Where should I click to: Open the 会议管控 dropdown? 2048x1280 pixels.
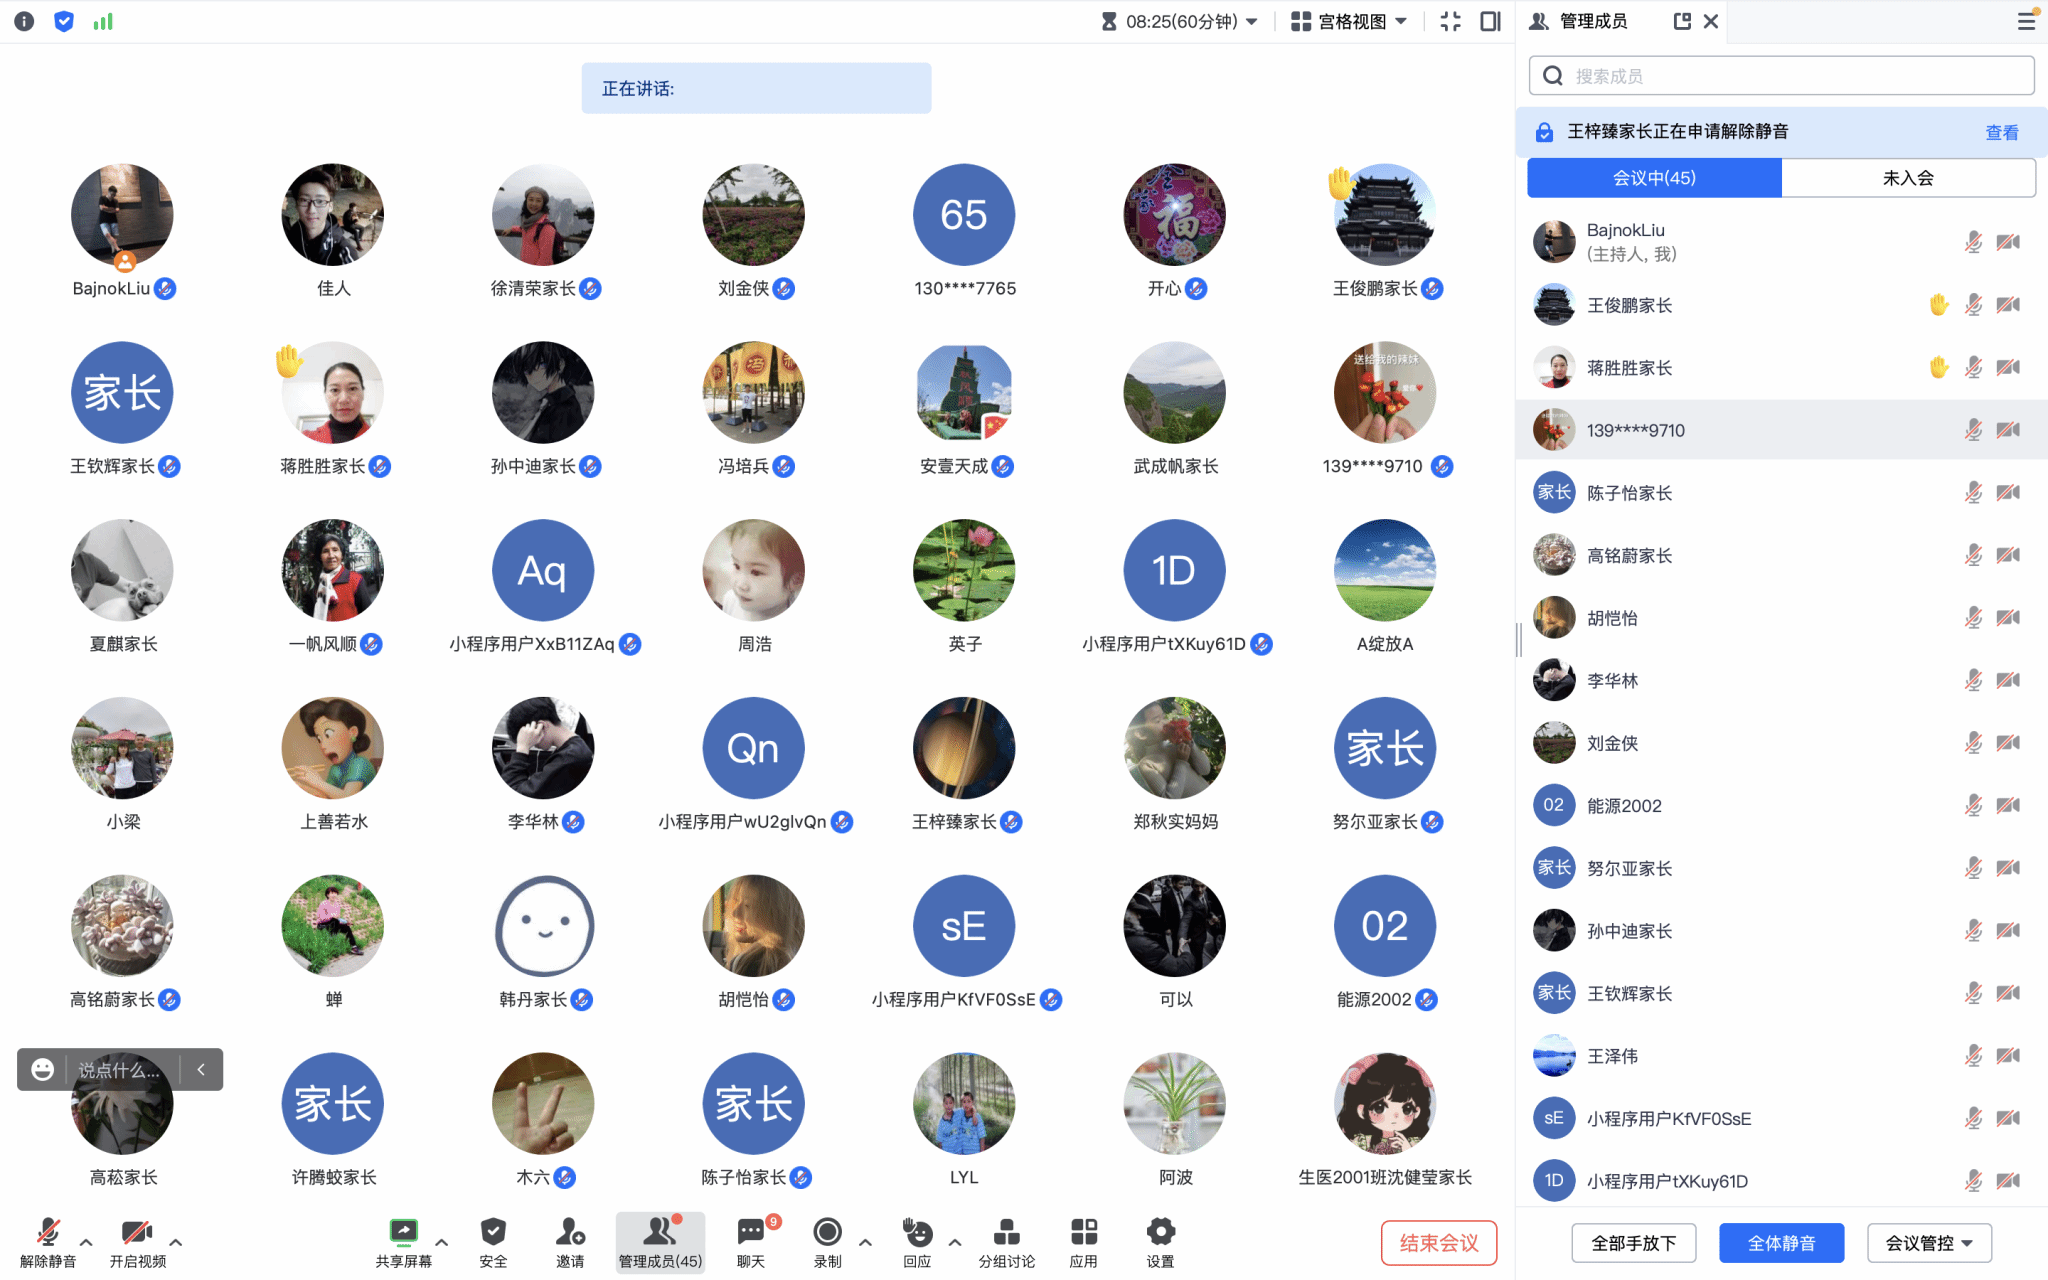pyautogui.click(x=1929, y=1243)
